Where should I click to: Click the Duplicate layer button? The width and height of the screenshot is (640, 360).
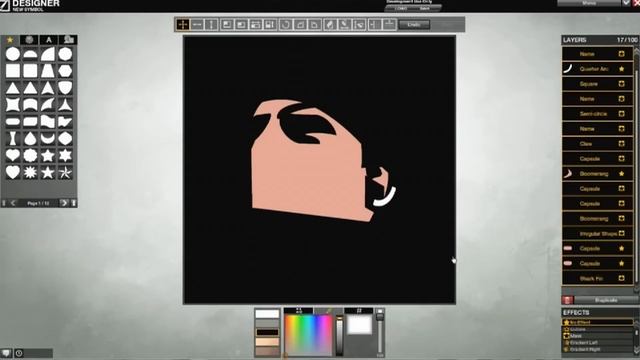pos(606,300)
